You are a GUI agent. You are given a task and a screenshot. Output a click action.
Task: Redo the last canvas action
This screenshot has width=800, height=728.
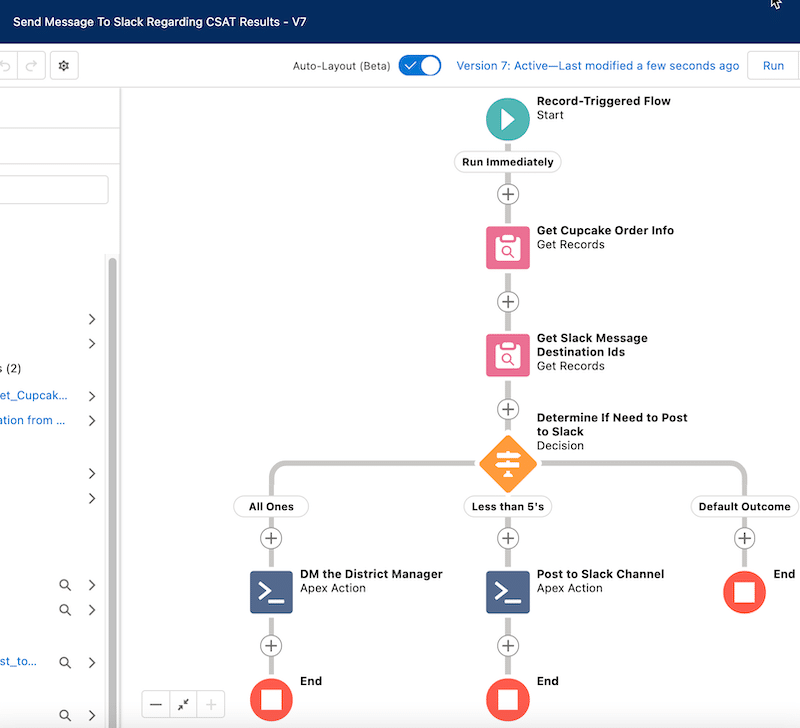coord(32,66)
